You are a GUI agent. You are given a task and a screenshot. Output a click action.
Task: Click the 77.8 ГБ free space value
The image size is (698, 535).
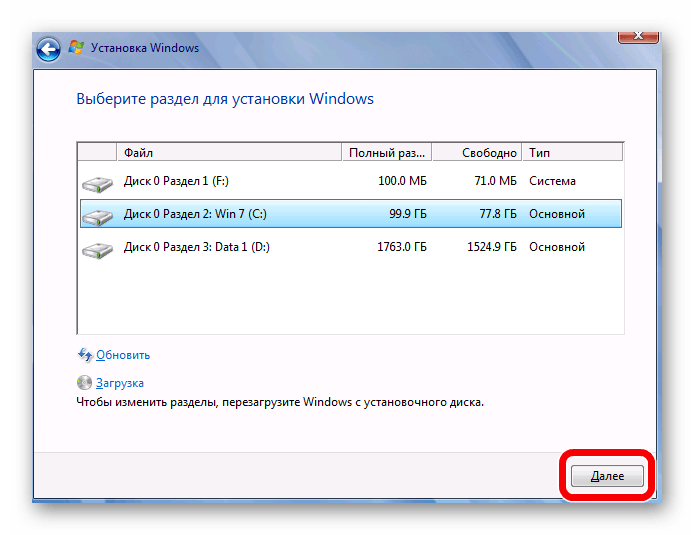click(498, 214)
